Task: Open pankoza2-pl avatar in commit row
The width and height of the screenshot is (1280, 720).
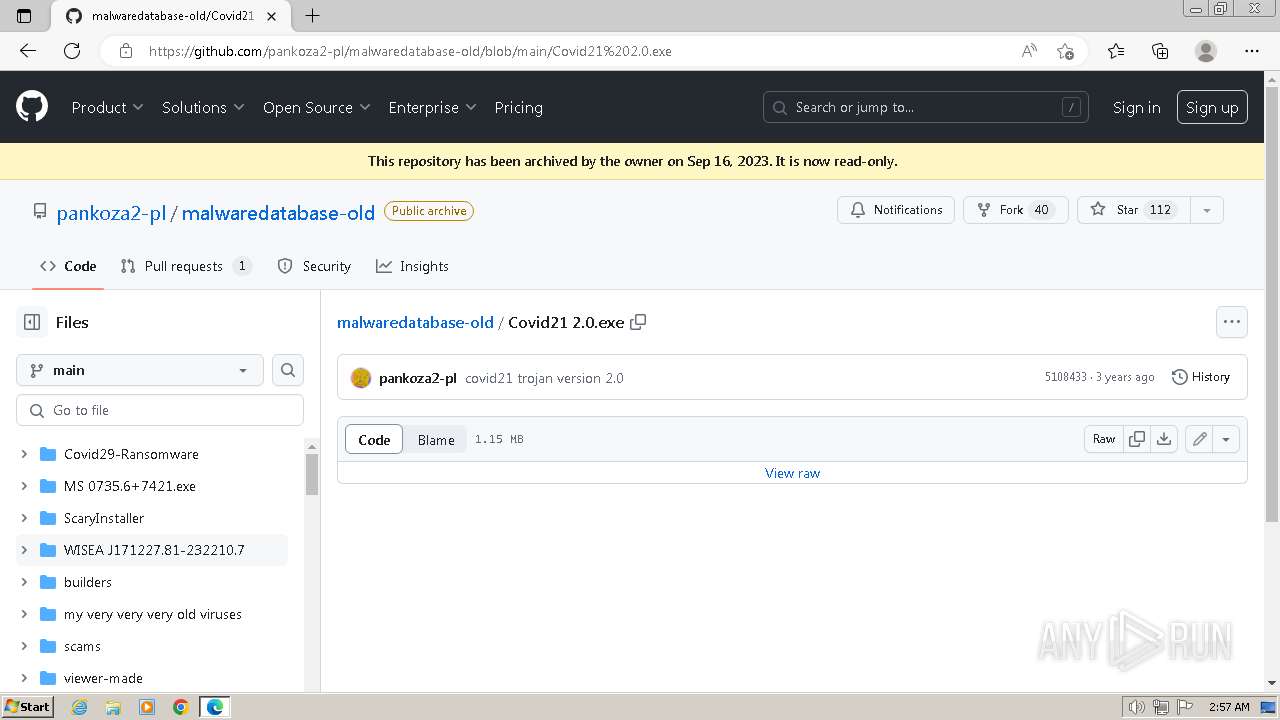Action: click(x=361, y=378)
